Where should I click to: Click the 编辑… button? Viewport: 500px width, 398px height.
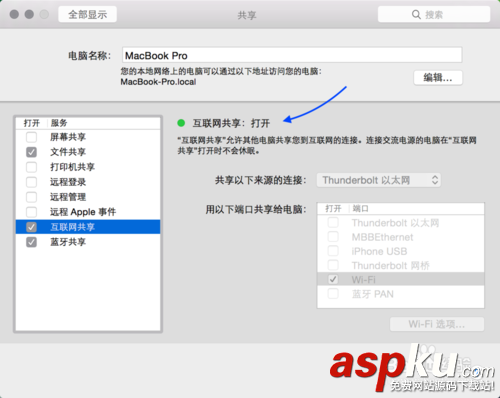(x=438, y=78)
